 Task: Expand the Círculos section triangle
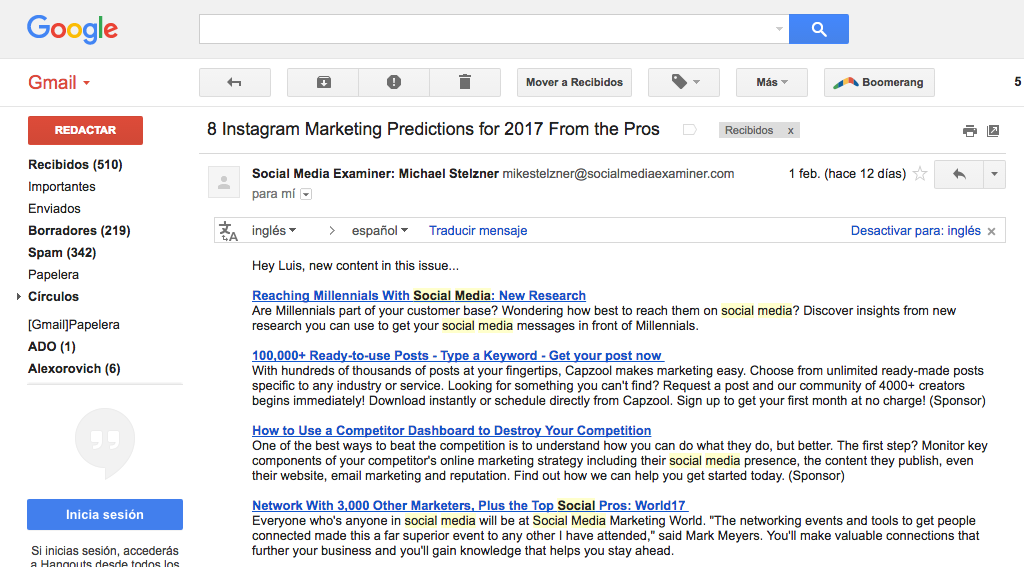coord(18,297)
